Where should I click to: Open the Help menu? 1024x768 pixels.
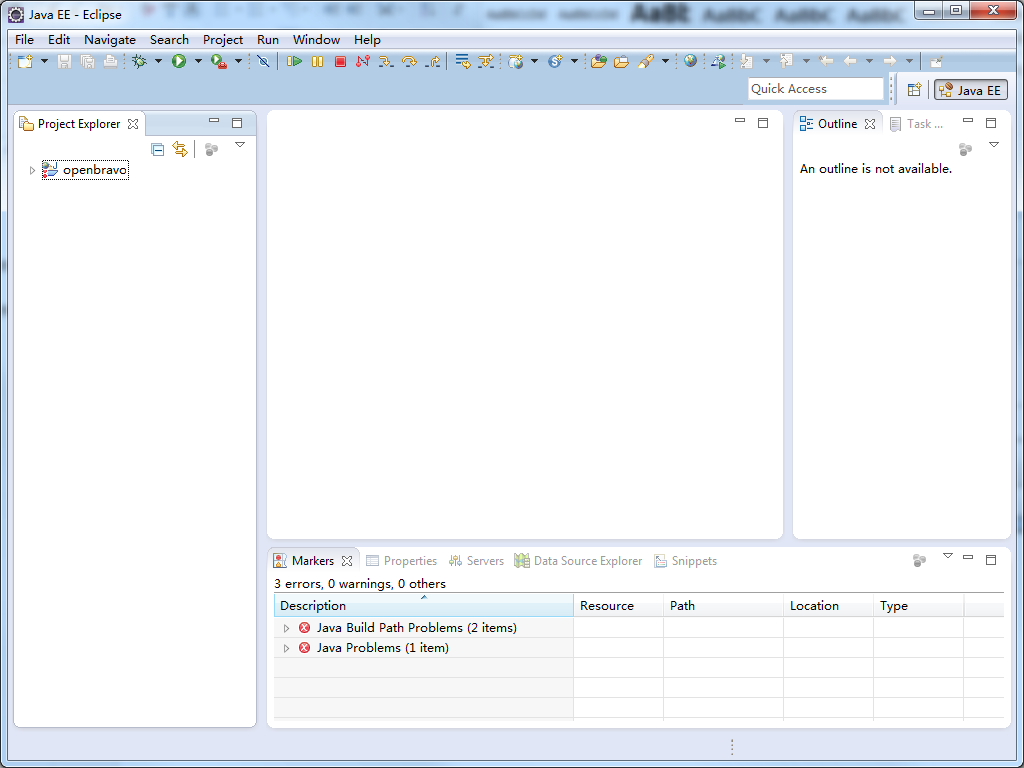coord(367,40)
